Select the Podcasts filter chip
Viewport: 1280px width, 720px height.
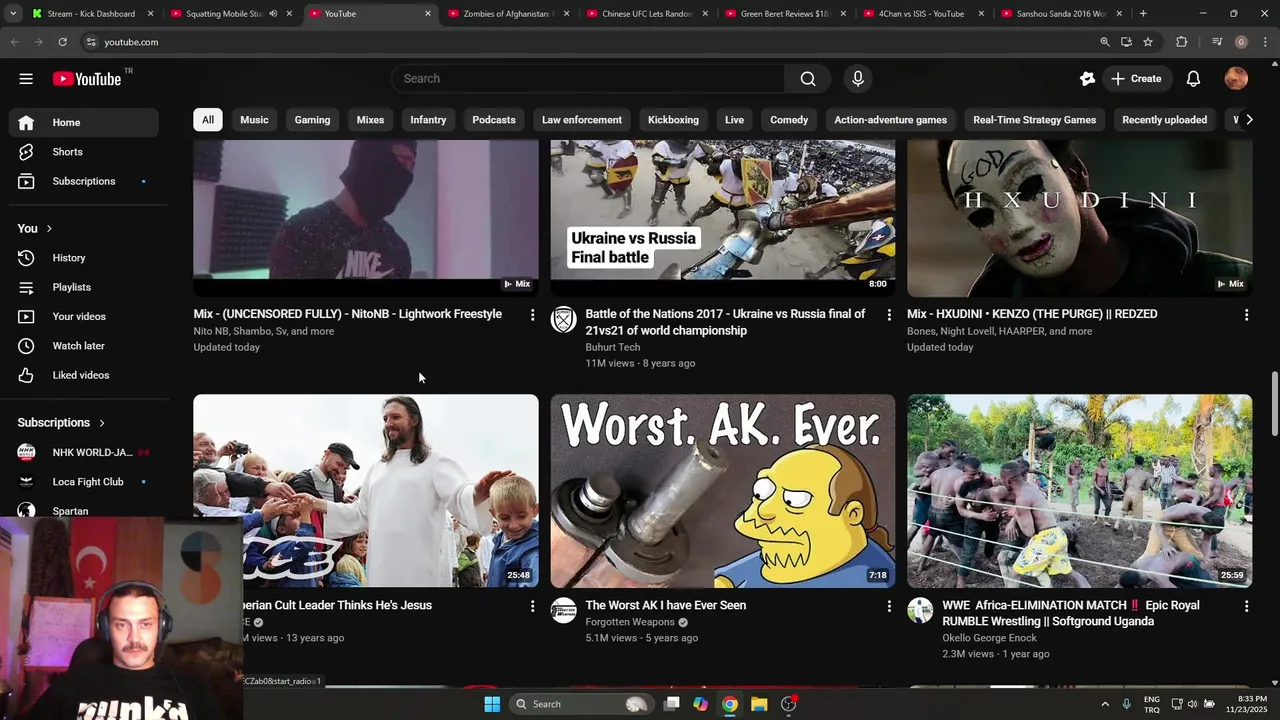tap(494, 120)
